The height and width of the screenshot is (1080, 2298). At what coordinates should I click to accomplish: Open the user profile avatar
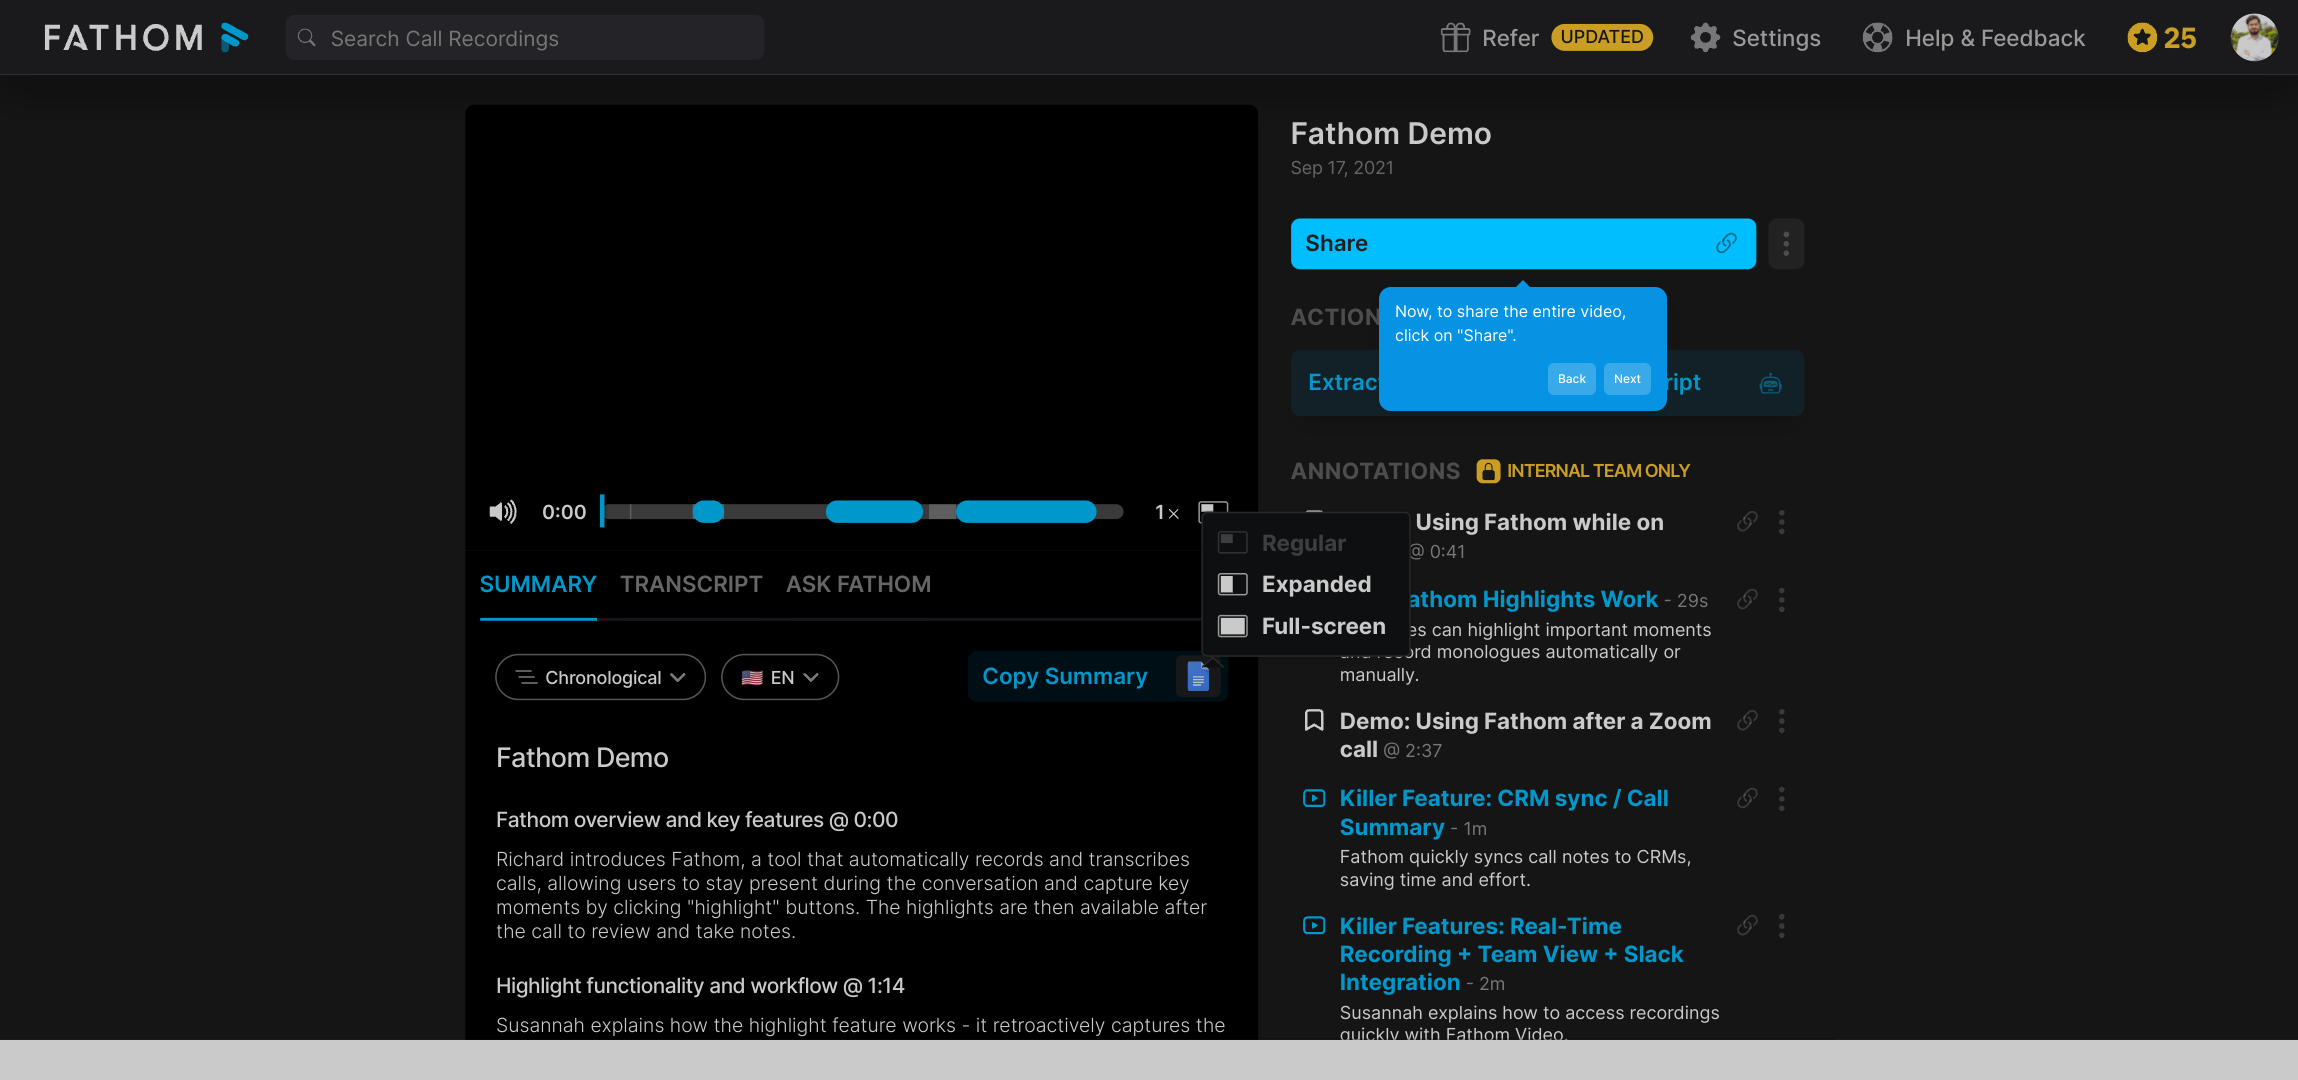2254,38
